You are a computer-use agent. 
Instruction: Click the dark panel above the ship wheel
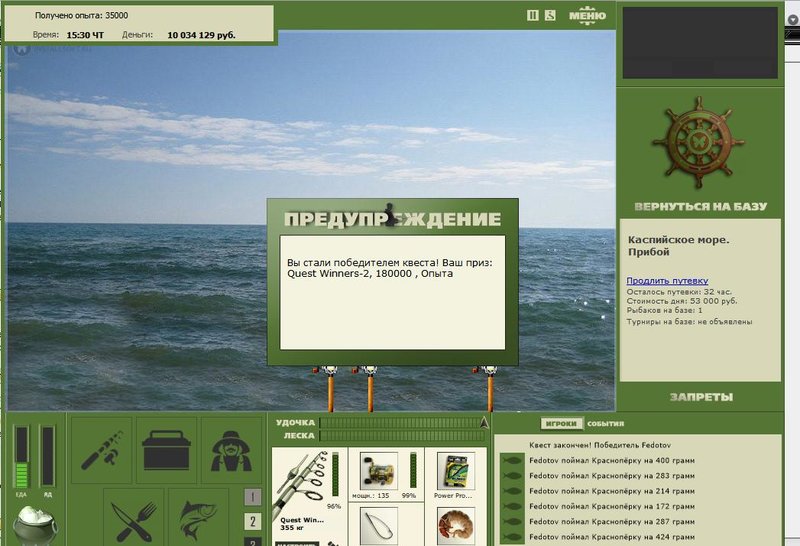700,42
